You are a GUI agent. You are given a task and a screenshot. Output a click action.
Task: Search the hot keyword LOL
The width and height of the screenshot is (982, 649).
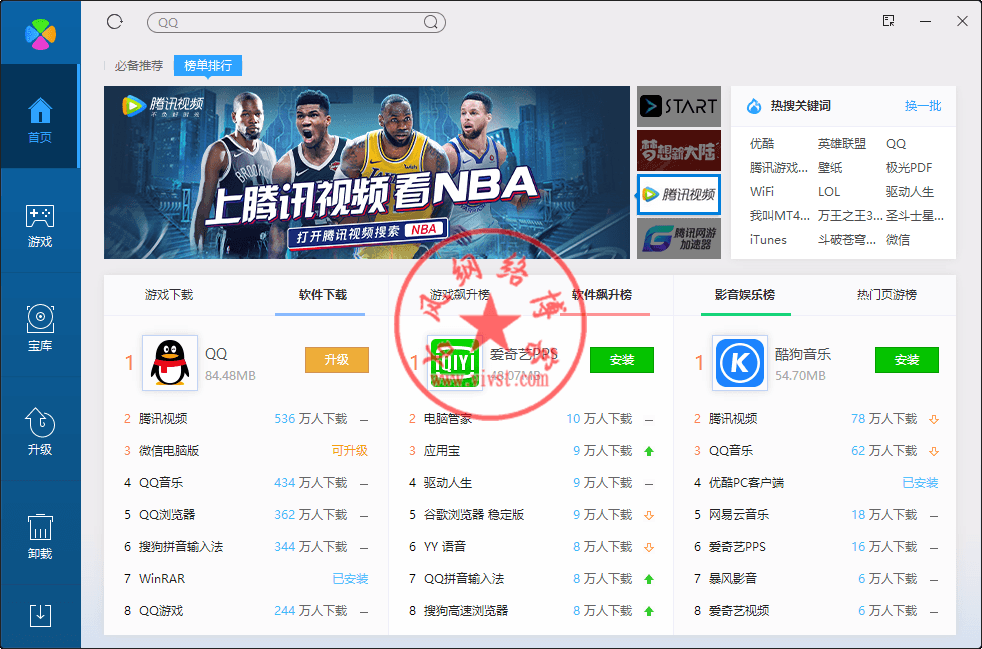point(829,191)
